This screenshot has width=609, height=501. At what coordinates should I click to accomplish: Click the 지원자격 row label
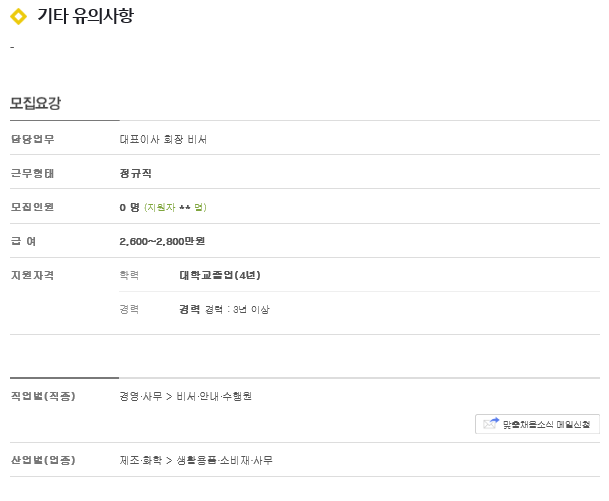click(31, 275)
